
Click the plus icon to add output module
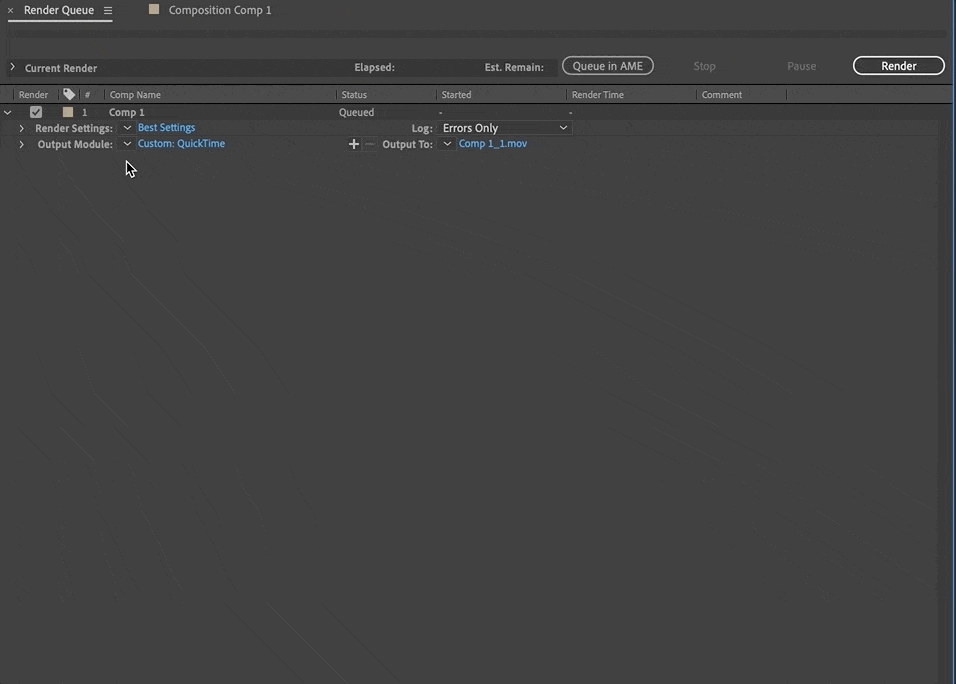click(354, 143)
